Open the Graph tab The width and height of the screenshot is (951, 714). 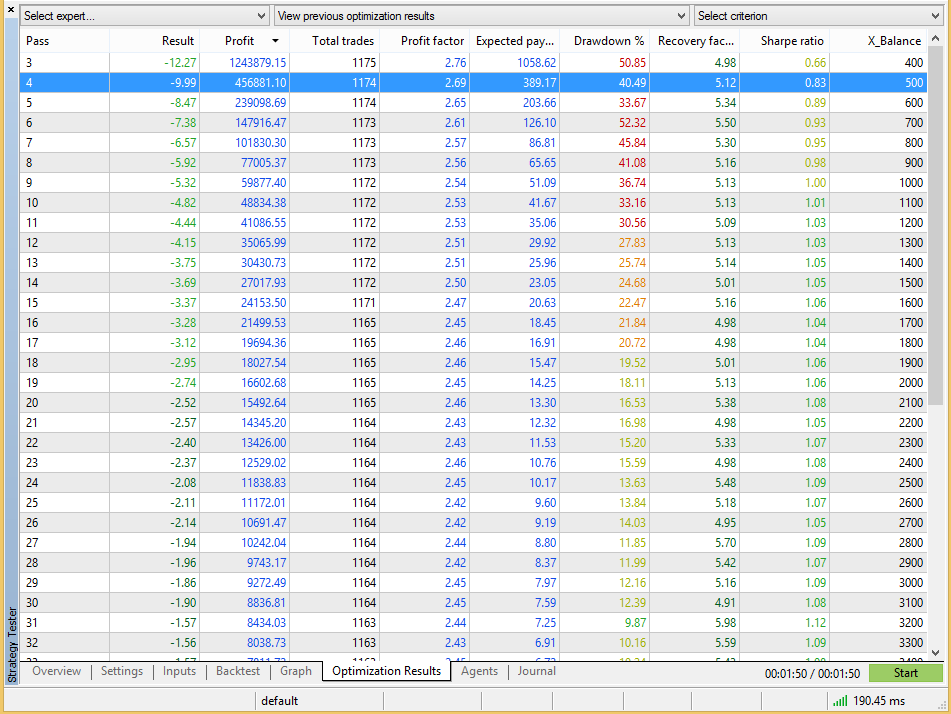(296, 671)
